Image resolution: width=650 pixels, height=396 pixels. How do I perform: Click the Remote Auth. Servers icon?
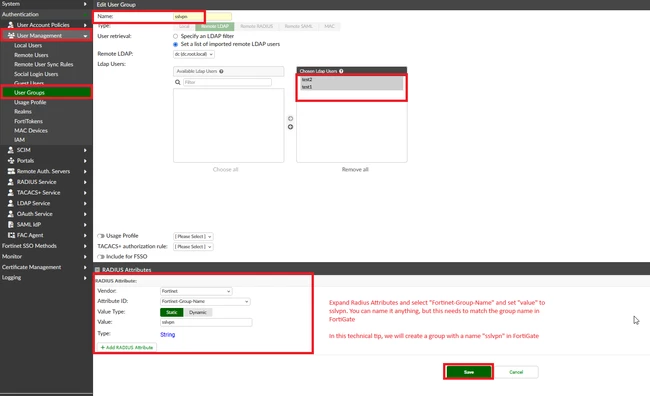point(11,171)
